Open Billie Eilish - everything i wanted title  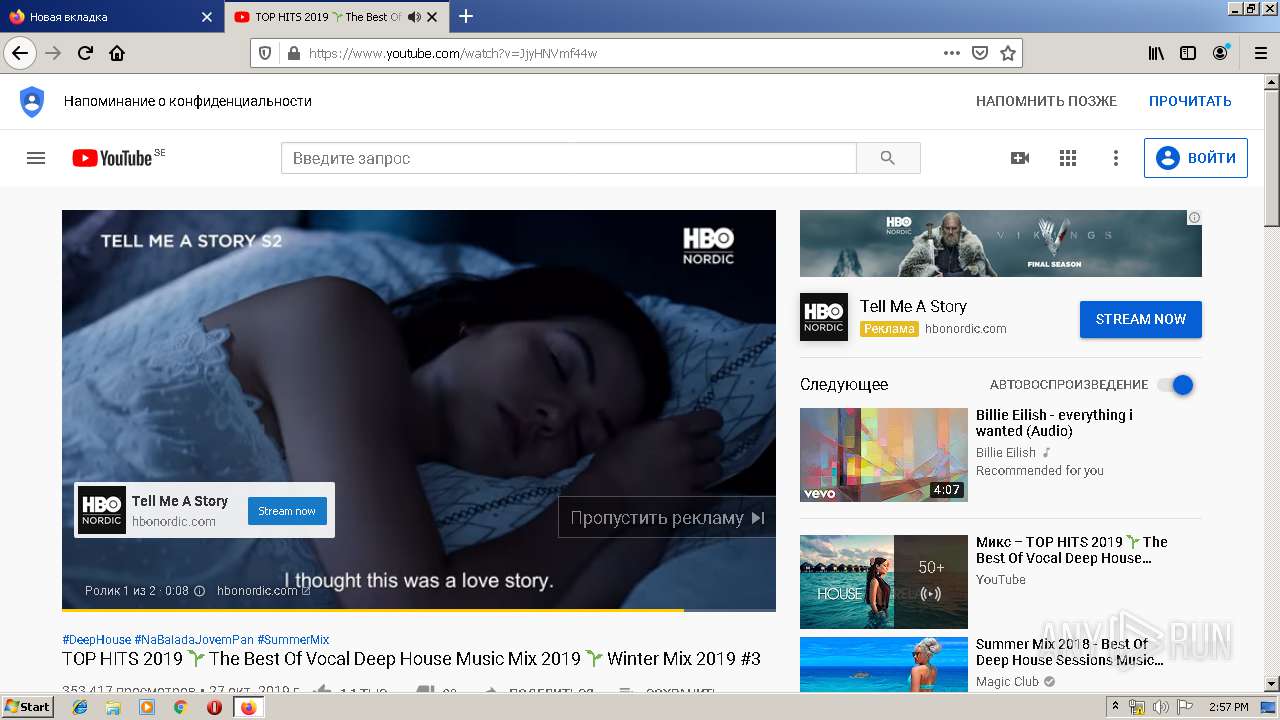pos(1054,423)
